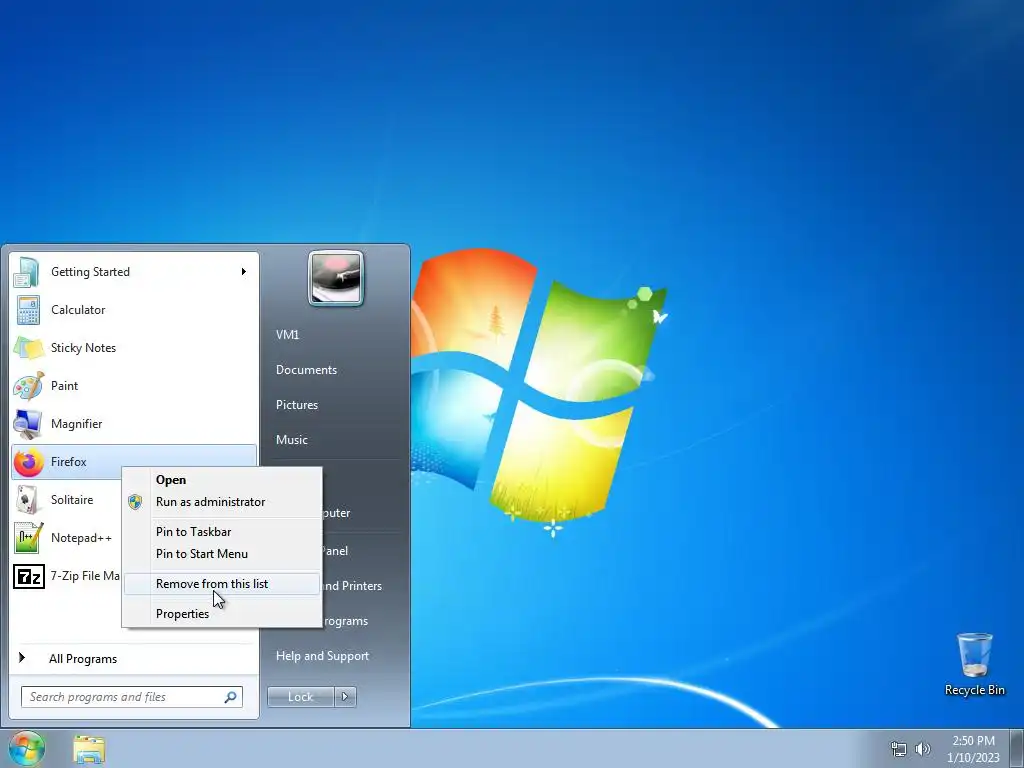The height and width of the screenshot is (768, 1024).
Task: Choose Pin to Start Menu
Action: click(x=222, y=554)
